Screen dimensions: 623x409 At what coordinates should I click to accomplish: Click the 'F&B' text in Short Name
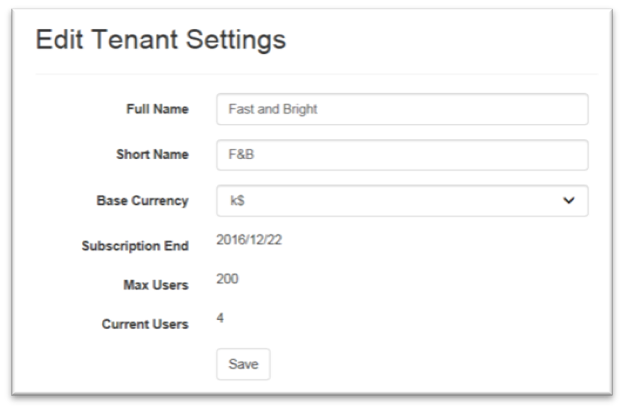[241, 154]
